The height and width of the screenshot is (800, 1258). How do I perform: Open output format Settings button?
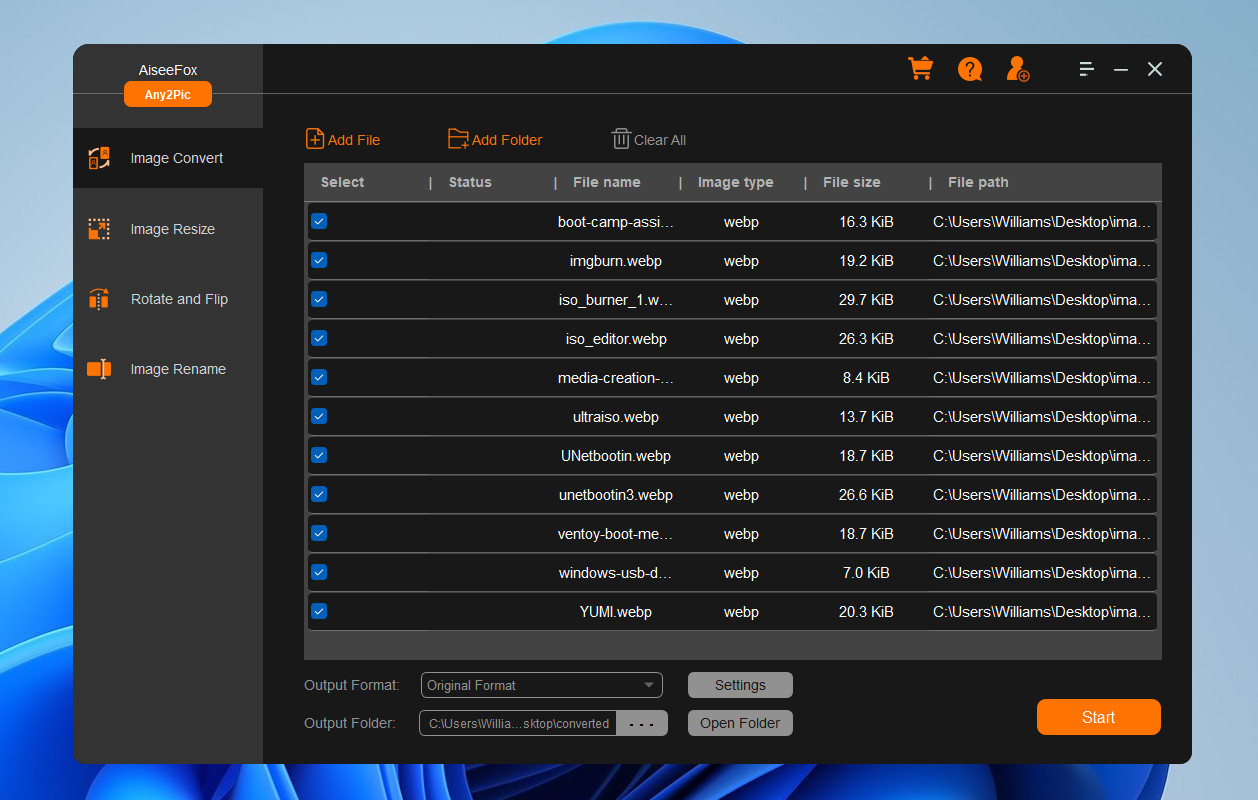(x=740, y=685)
